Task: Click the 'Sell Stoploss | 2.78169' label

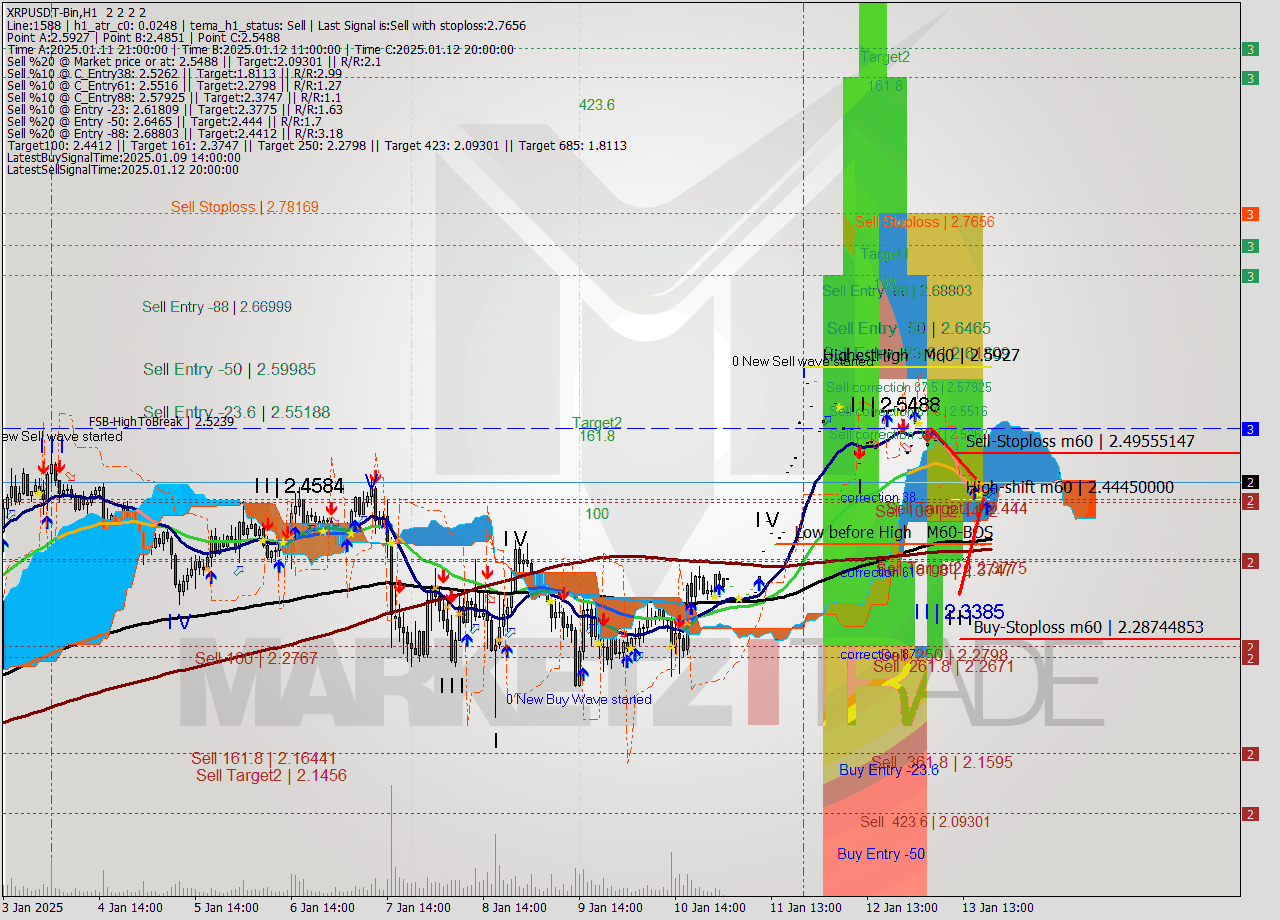Action: (244, 207)
